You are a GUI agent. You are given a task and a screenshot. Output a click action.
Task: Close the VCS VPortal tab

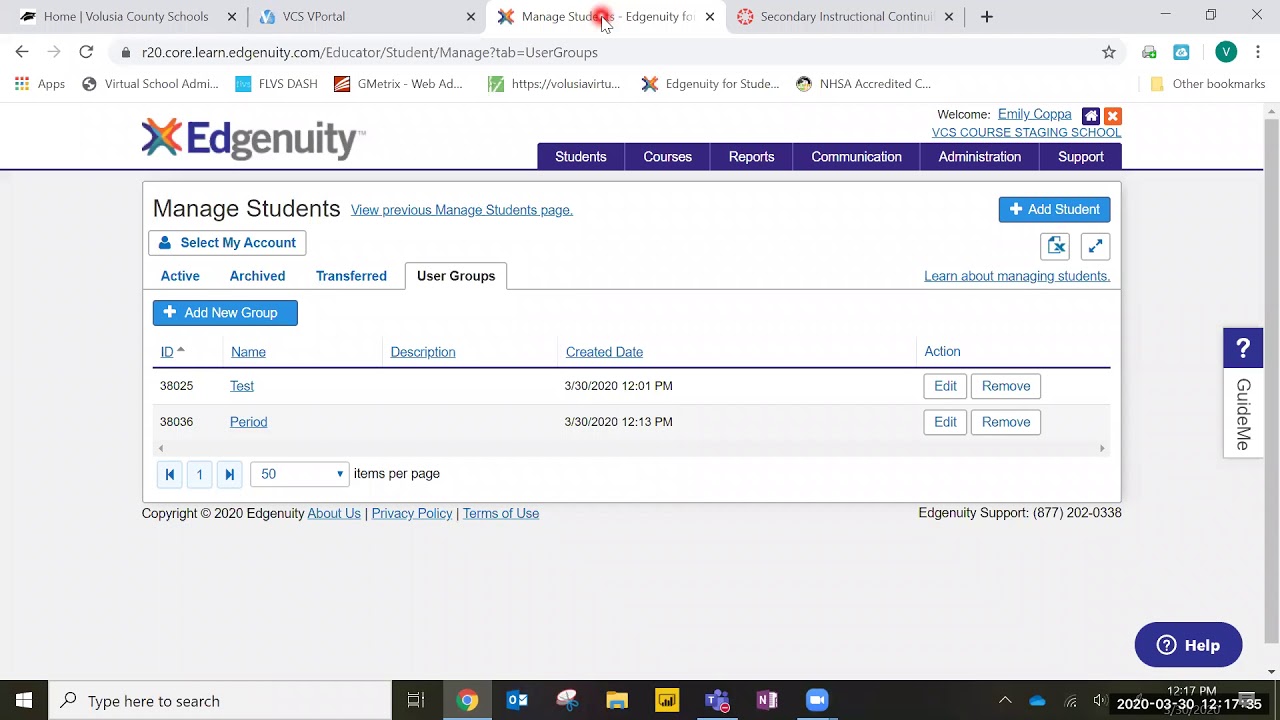[471, 16]
